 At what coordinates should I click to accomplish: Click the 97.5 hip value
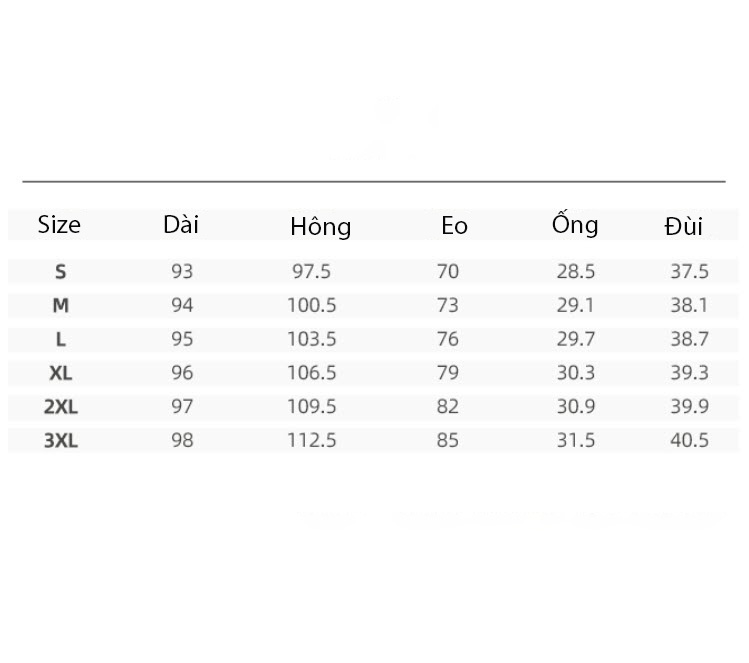[x=311, y=271]
